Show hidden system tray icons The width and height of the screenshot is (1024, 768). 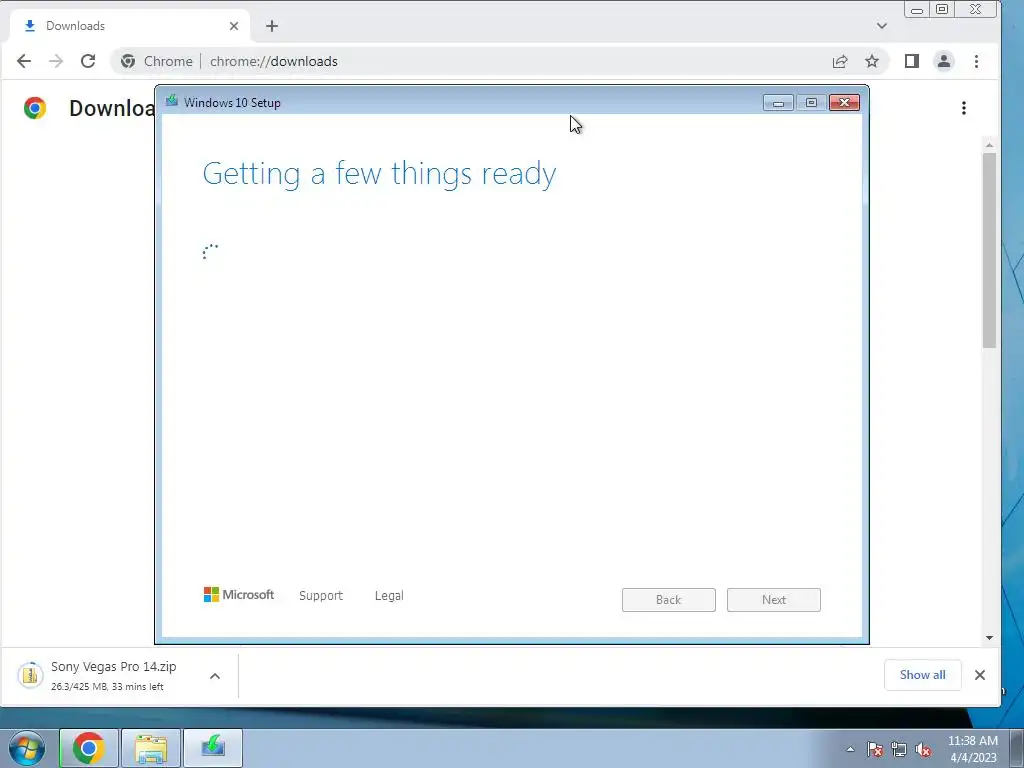[850, 749]
